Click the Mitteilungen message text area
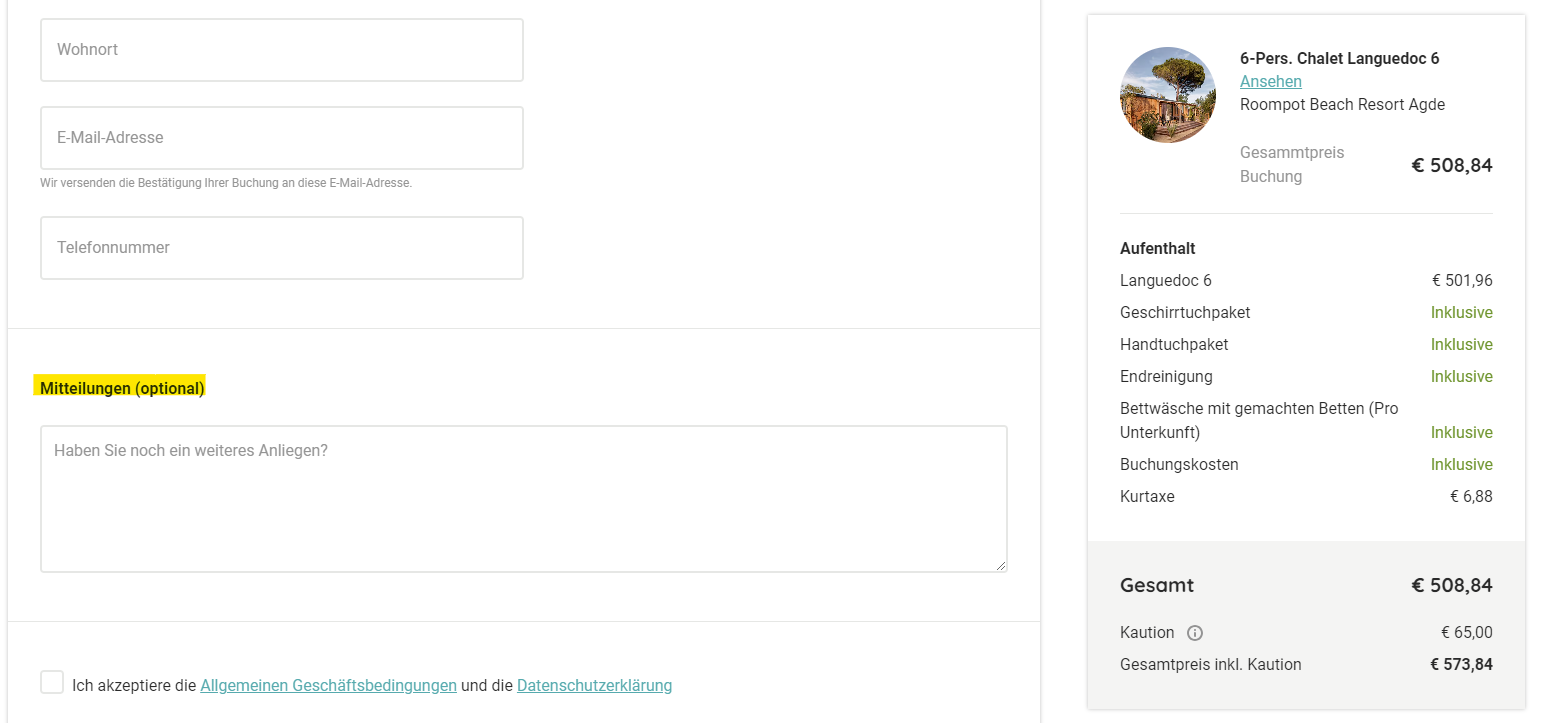 [523, 499]
